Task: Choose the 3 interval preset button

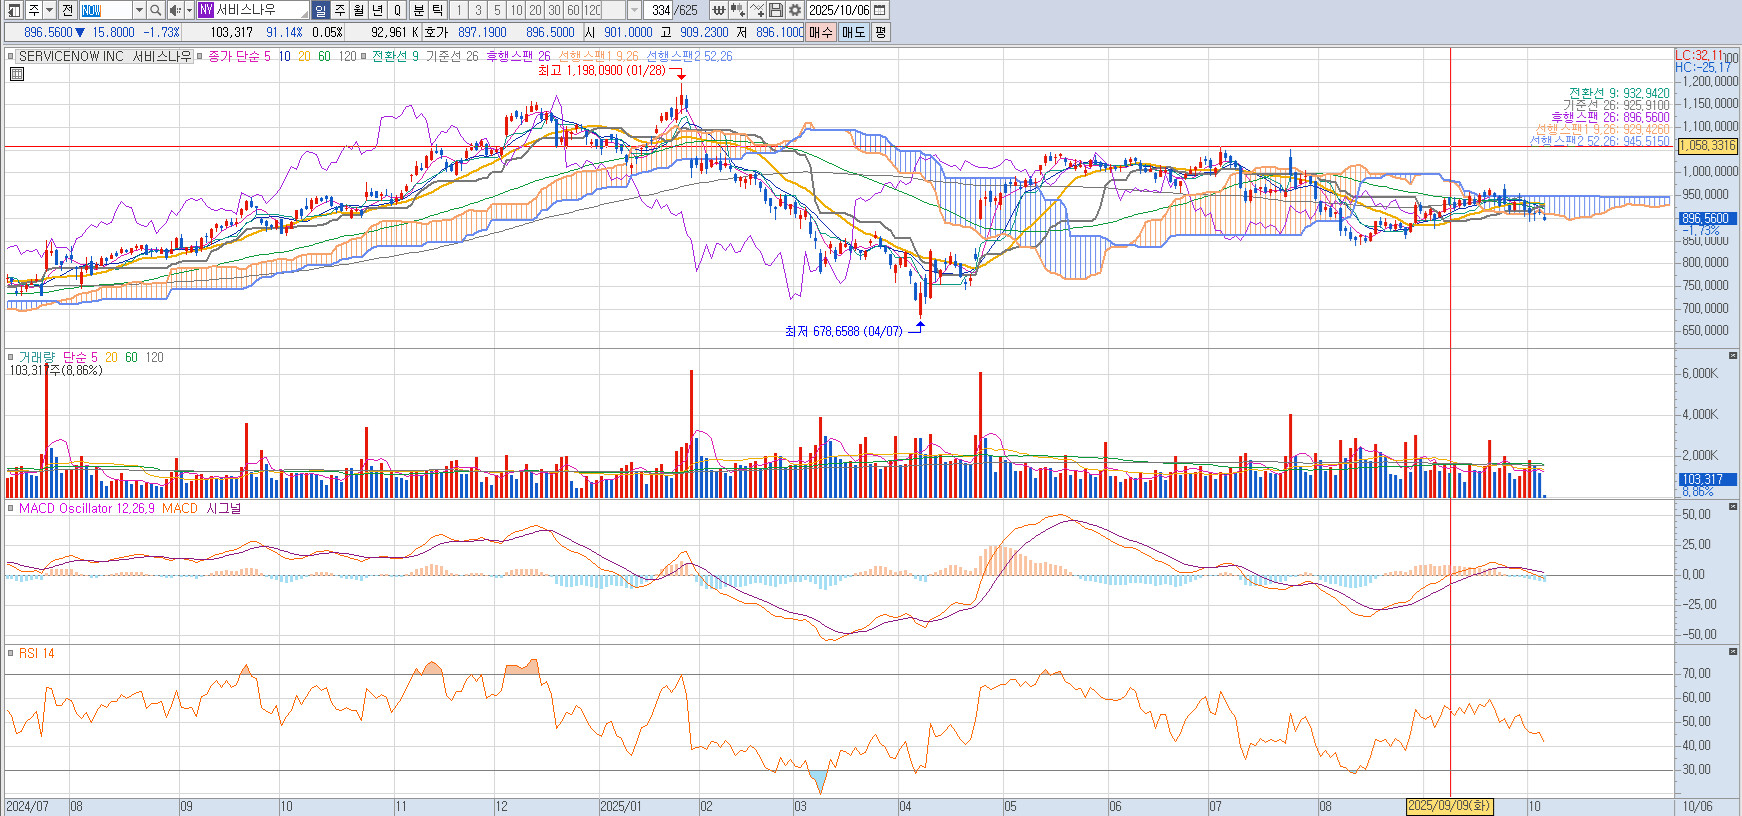Action: 478,10
